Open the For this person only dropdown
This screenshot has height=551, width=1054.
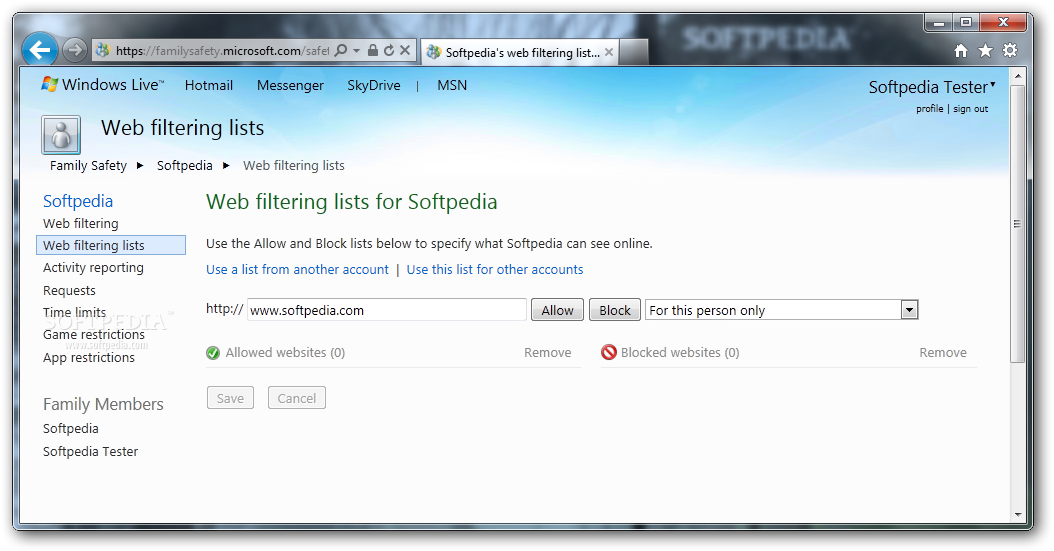(x=781, y=310)
